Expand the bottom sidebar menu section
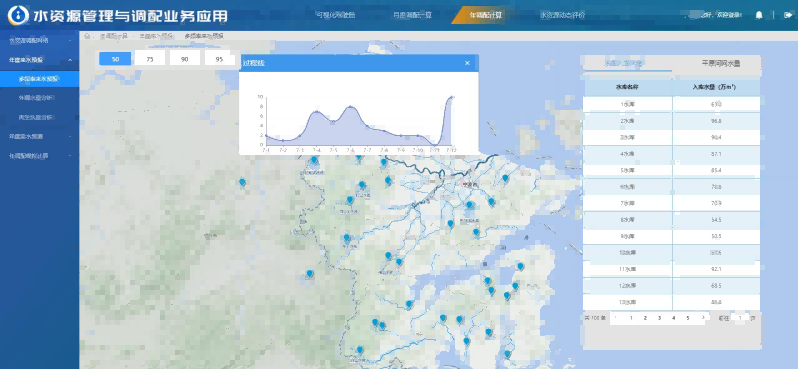 click(x=70, y=156)
